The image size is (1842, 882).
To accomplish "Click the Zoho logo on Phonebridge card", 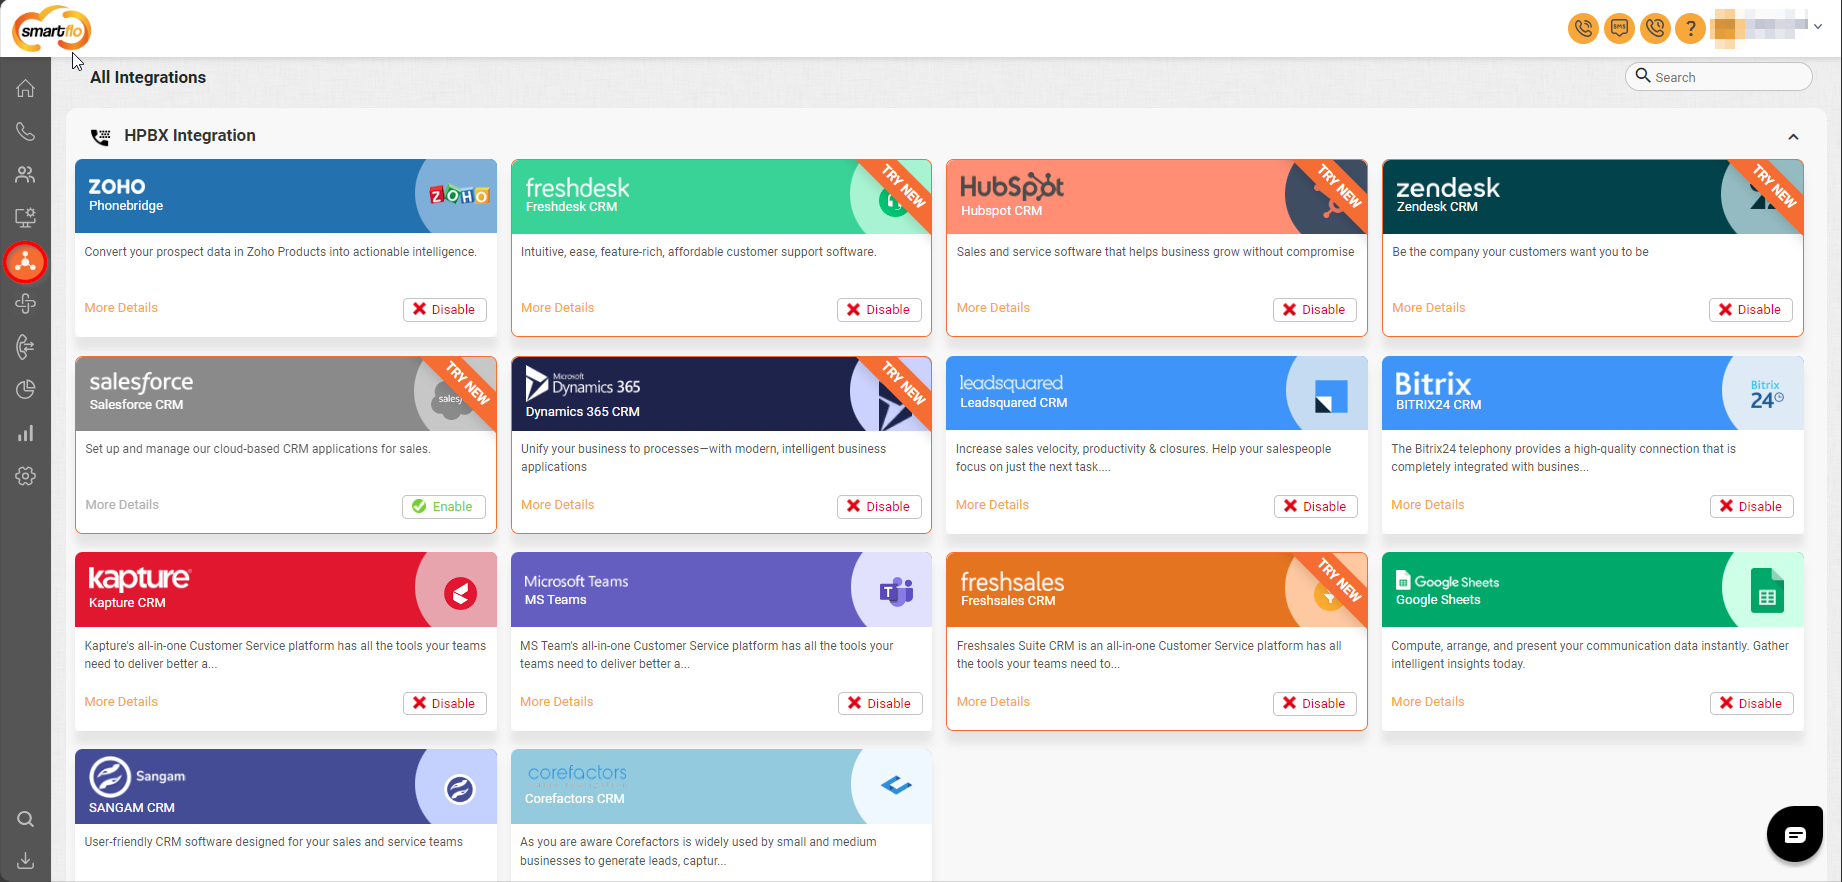I will (459, 196).
